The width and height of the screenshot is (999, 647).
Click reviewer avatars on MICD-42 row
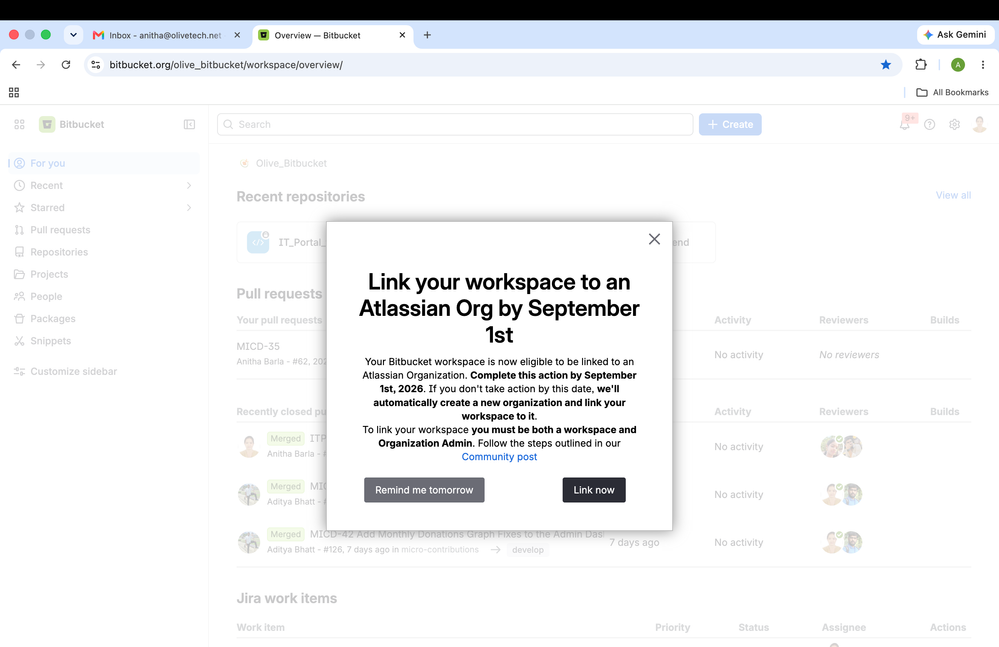click(x=841, y=542)
